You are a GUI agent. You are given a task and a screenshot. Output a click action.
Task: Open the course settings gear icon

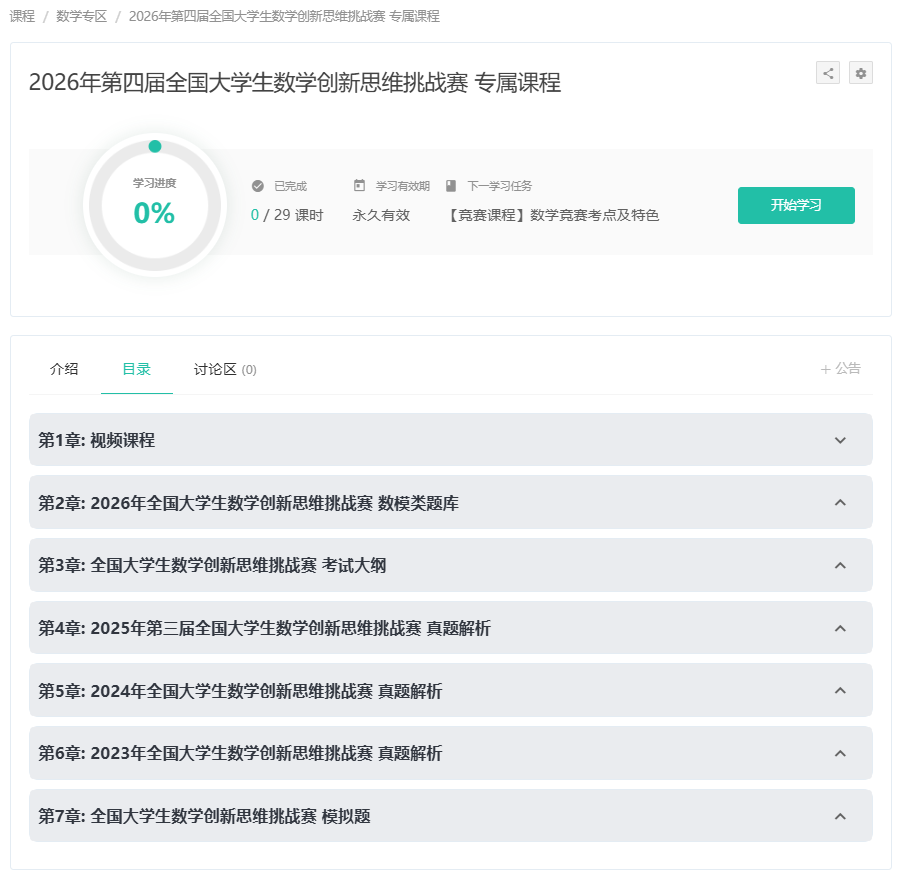[860, 73]
